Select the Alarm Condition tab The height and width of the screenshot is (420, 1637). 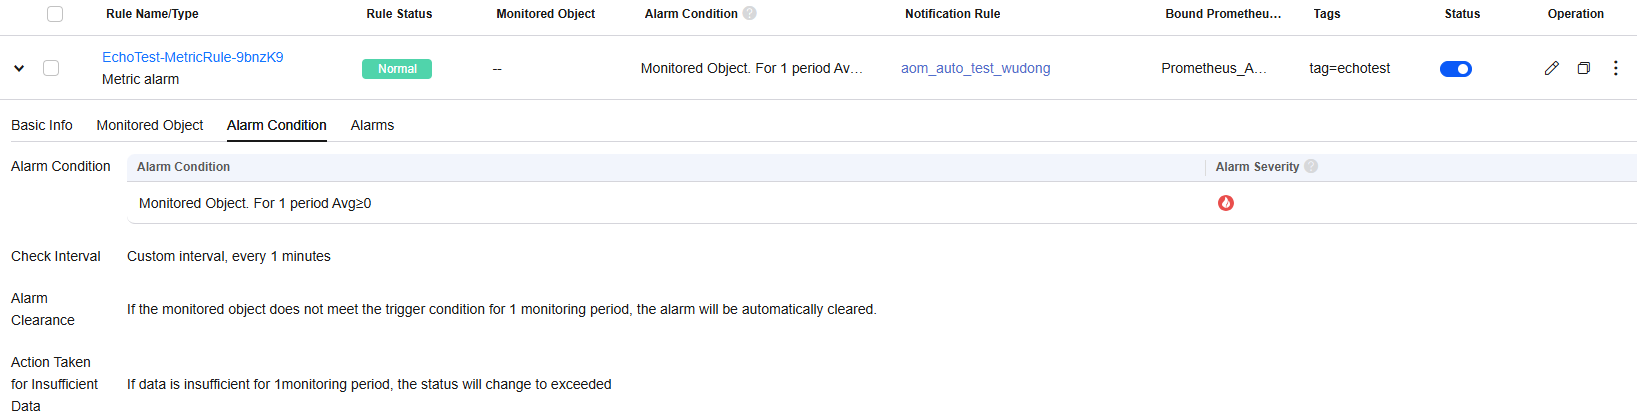tap(277, 125)
